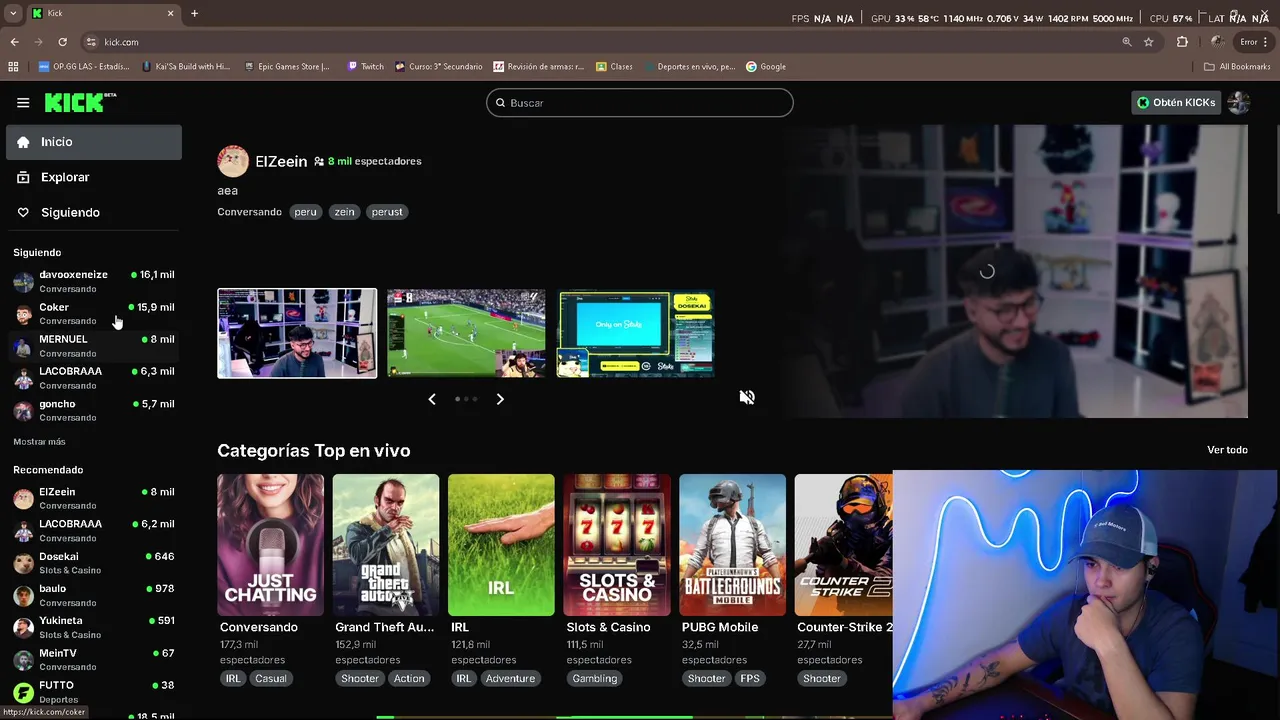Open the Google bookmark
The image size is (1280, 720).
[x=766, y=67]
